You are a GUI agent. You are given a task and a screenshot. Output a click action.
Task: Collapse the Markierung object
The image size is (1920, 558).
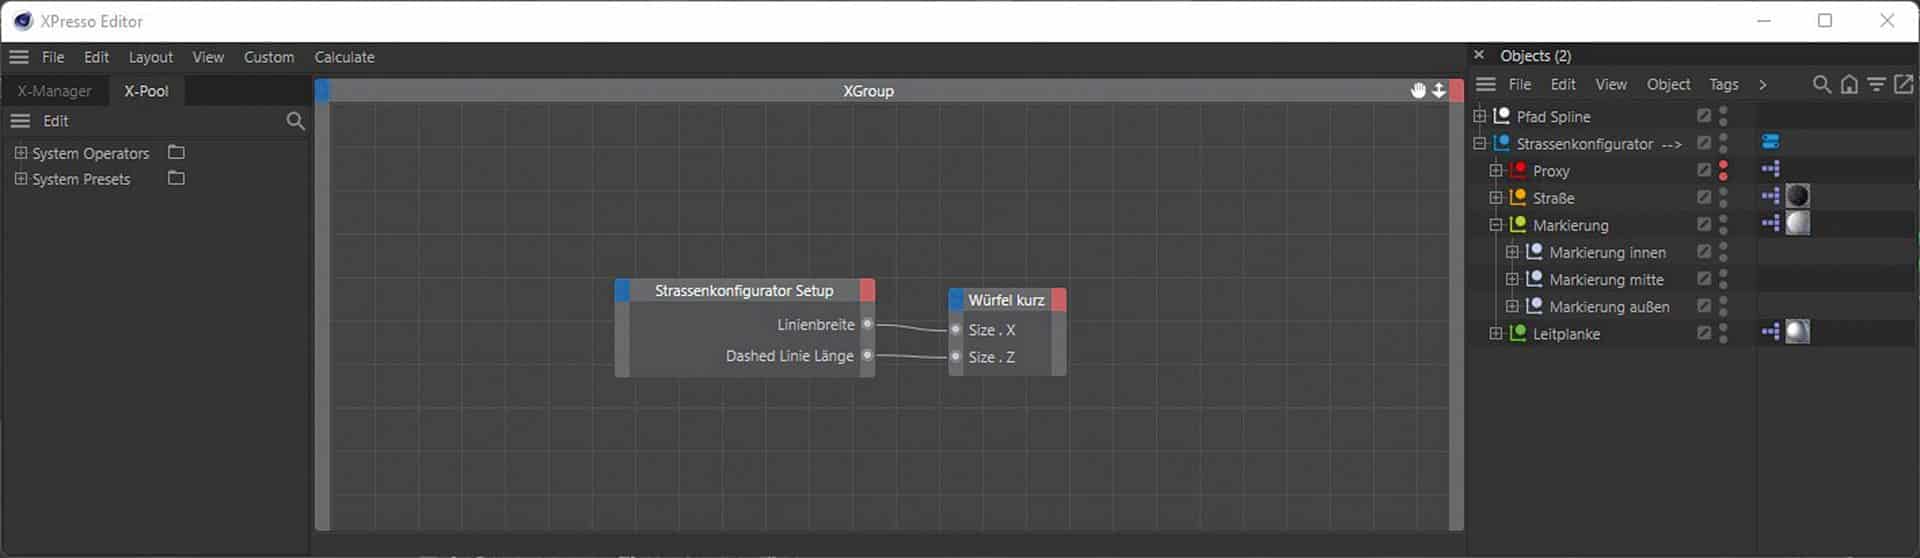(1496, 224)
